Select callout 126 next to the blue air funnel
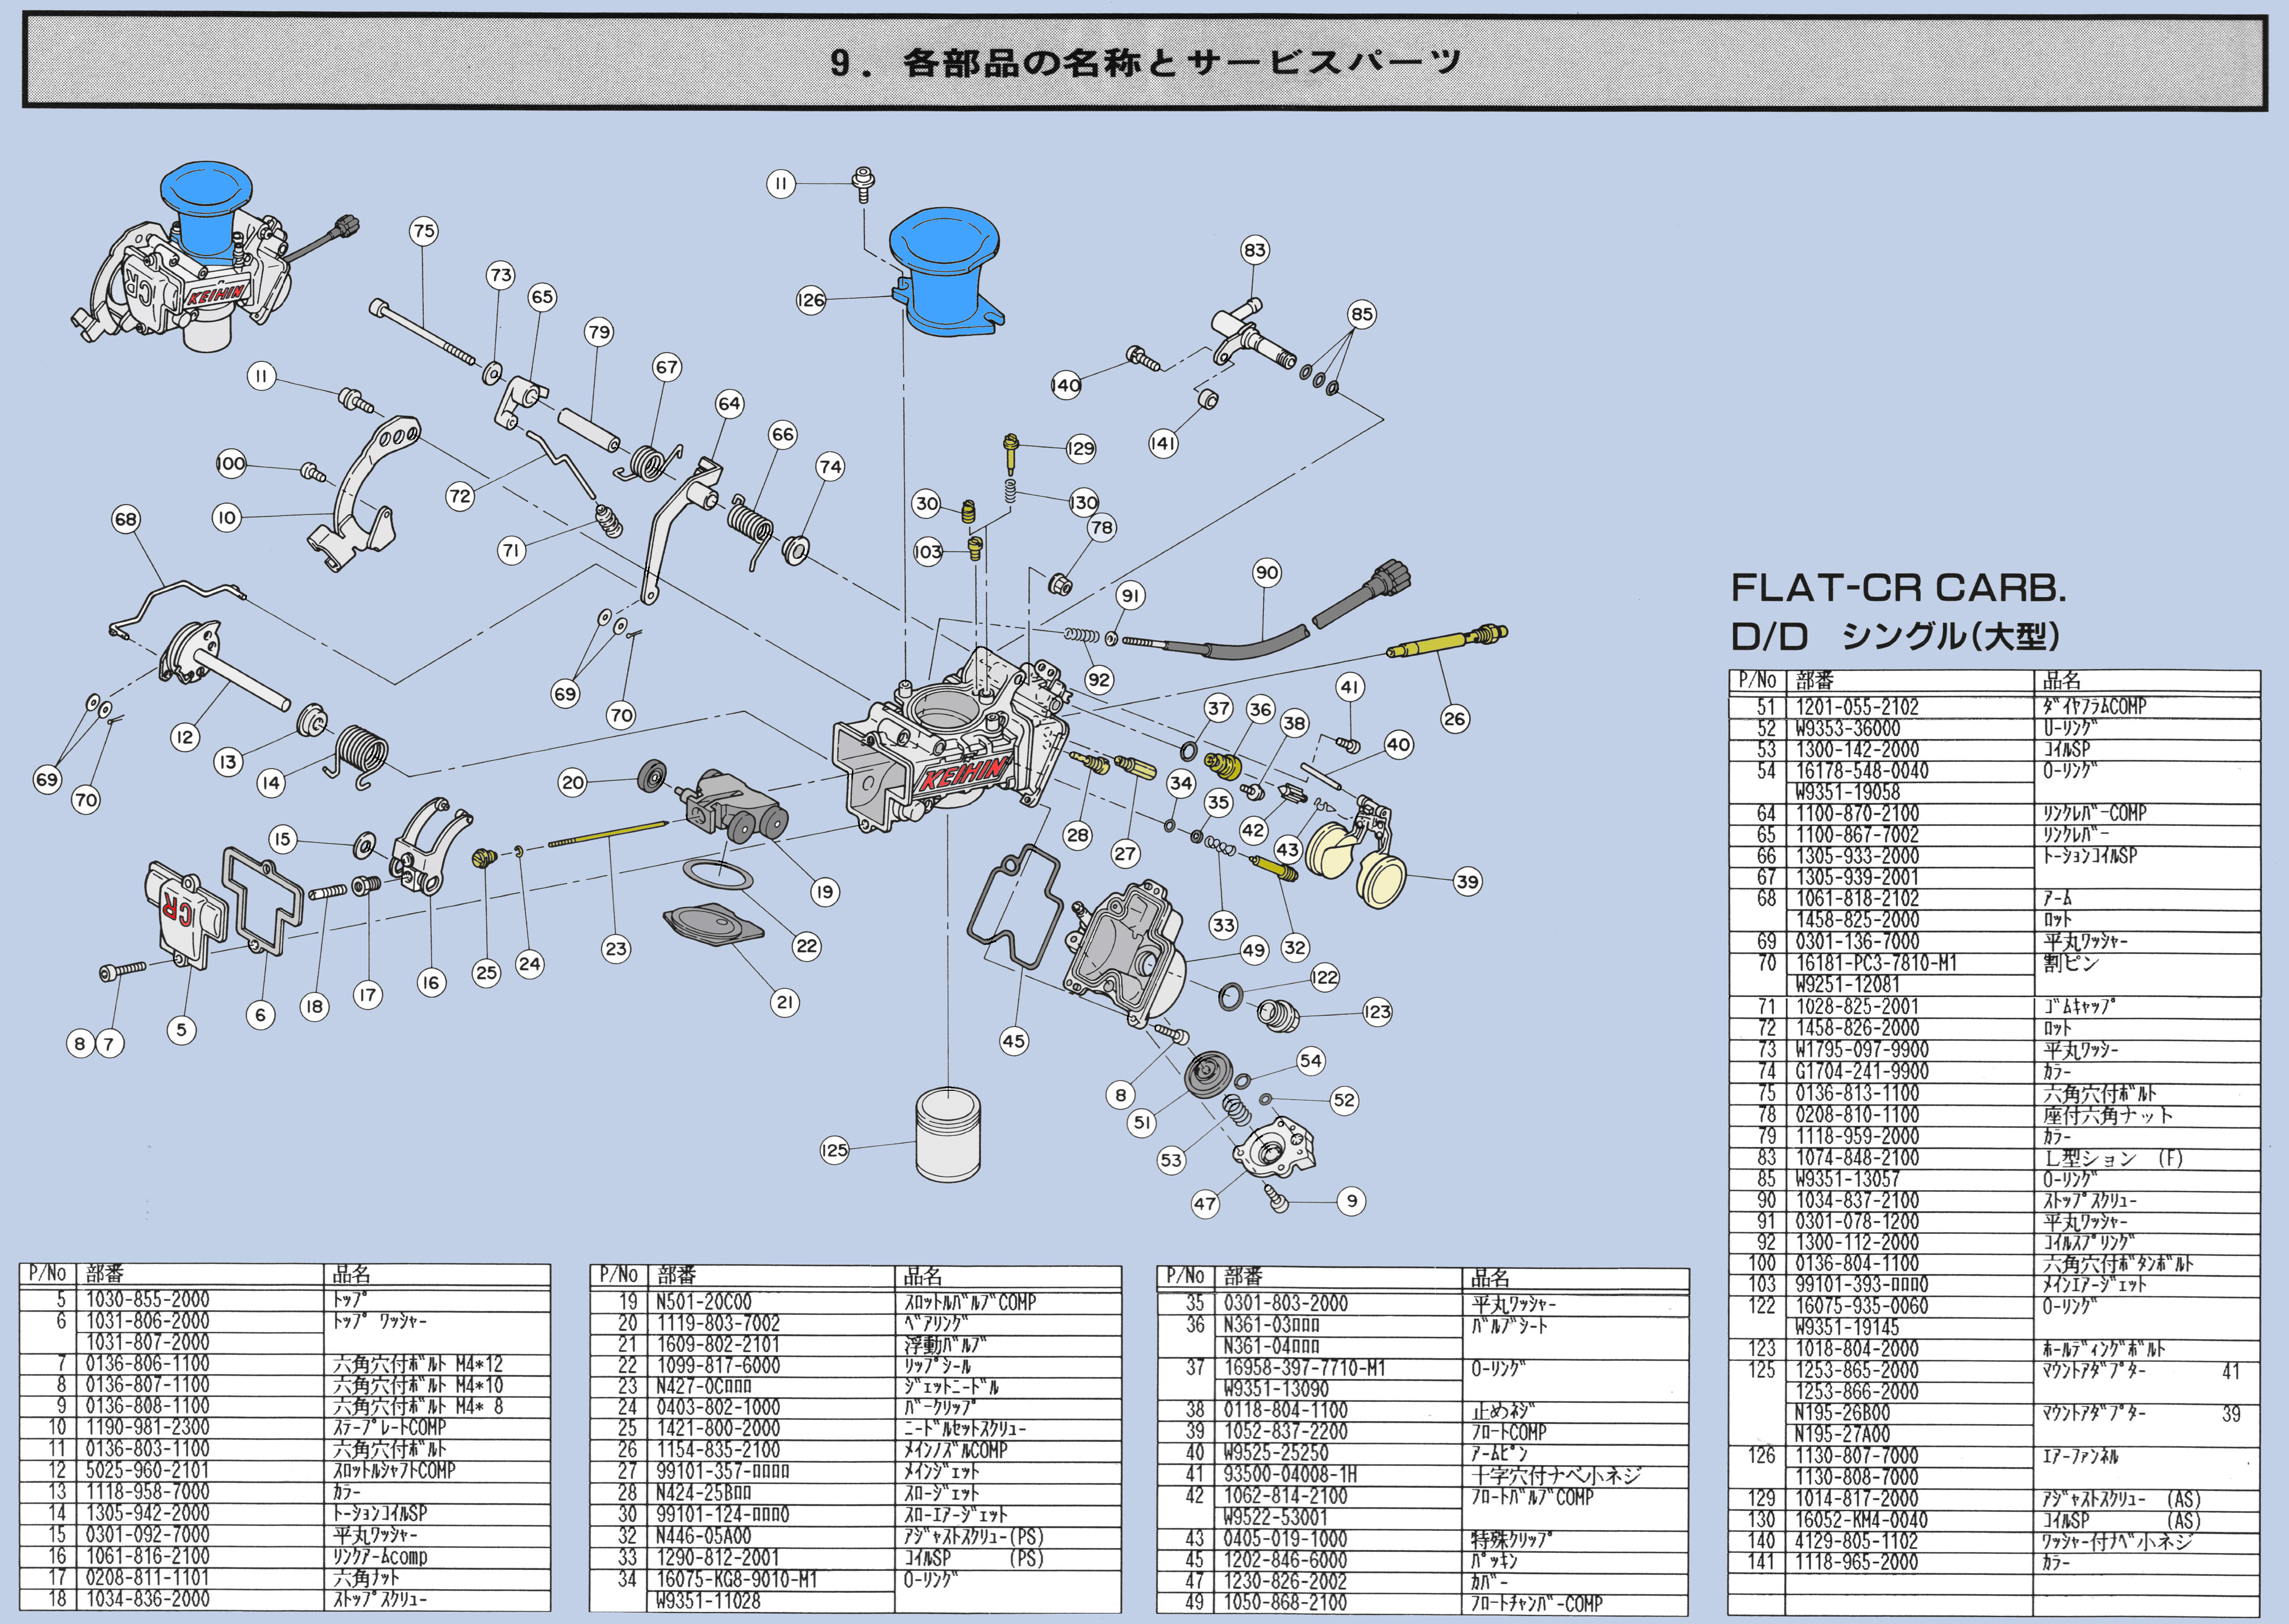 [811, 299]
